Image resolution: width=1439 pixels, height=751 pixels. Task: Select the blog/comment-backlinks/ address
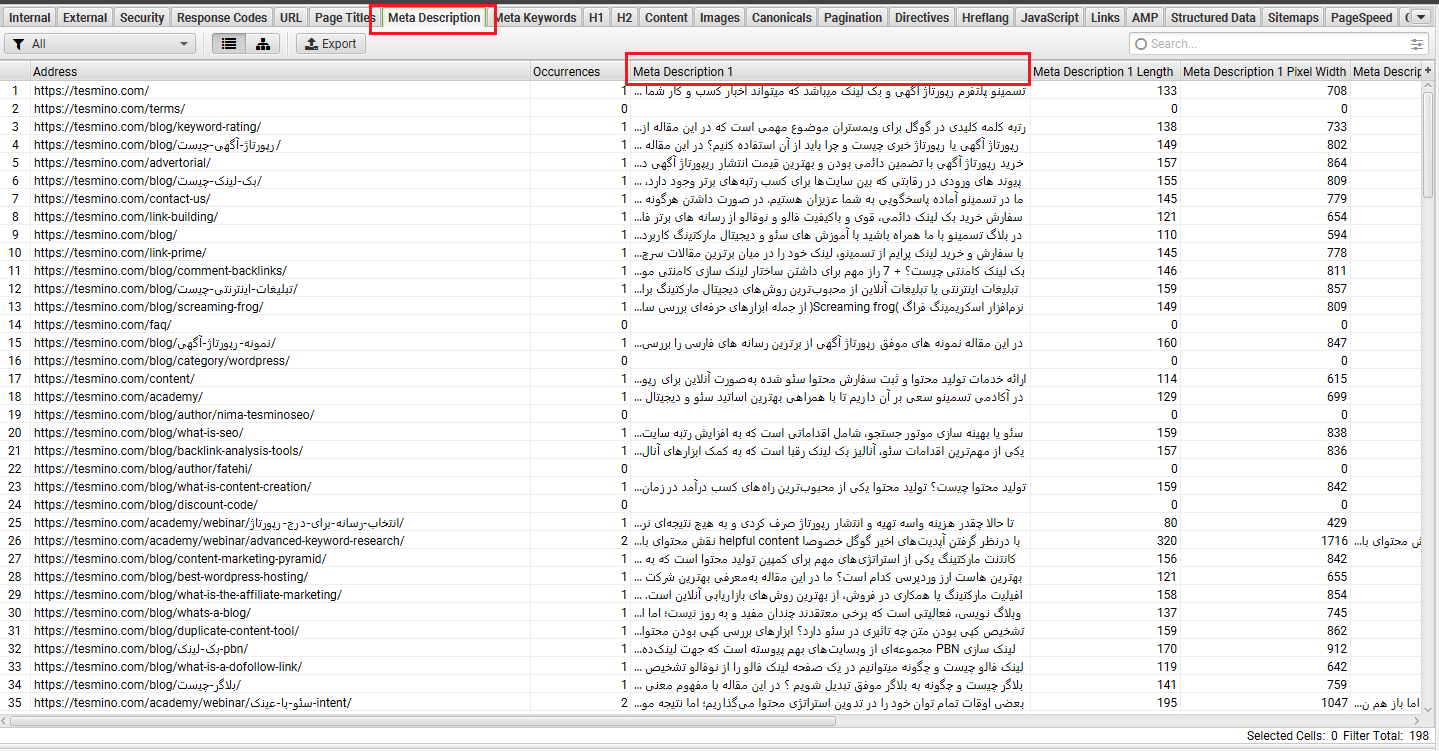click(x=160, y=270)
